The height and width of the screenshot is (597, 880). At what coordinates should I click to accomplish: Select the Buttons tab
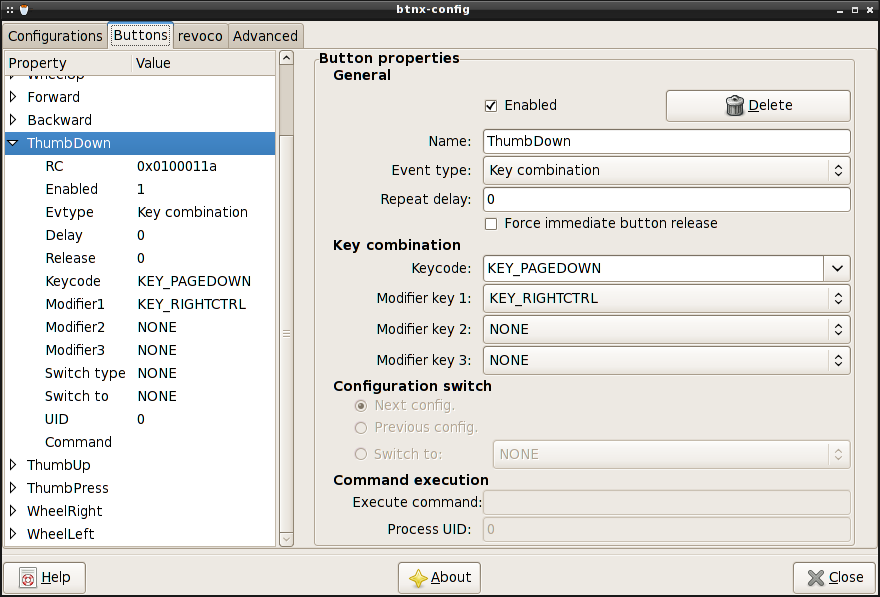[x=140, y=35]
